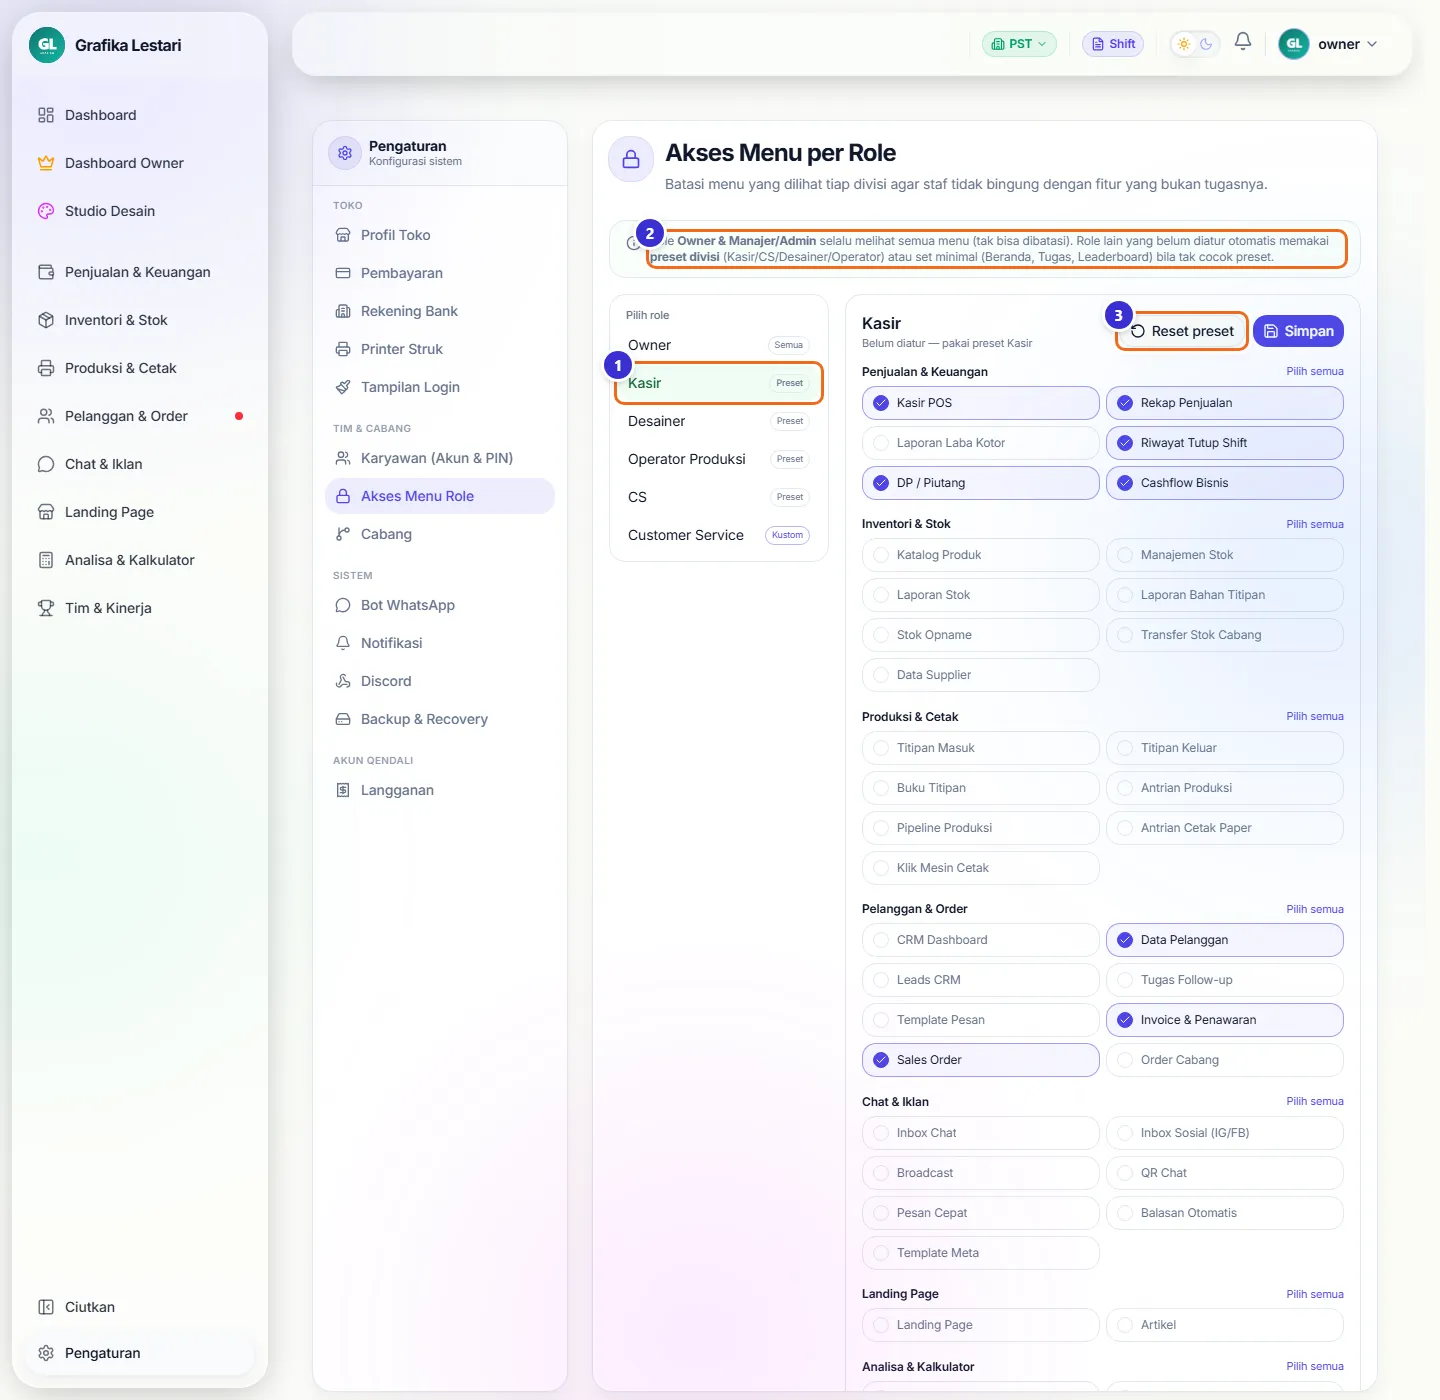The width and height of the screenshot is (1440, 1400).
Task: Click the Pengaturan gear icon in sidebar
Action: [x=46, y=1353]
